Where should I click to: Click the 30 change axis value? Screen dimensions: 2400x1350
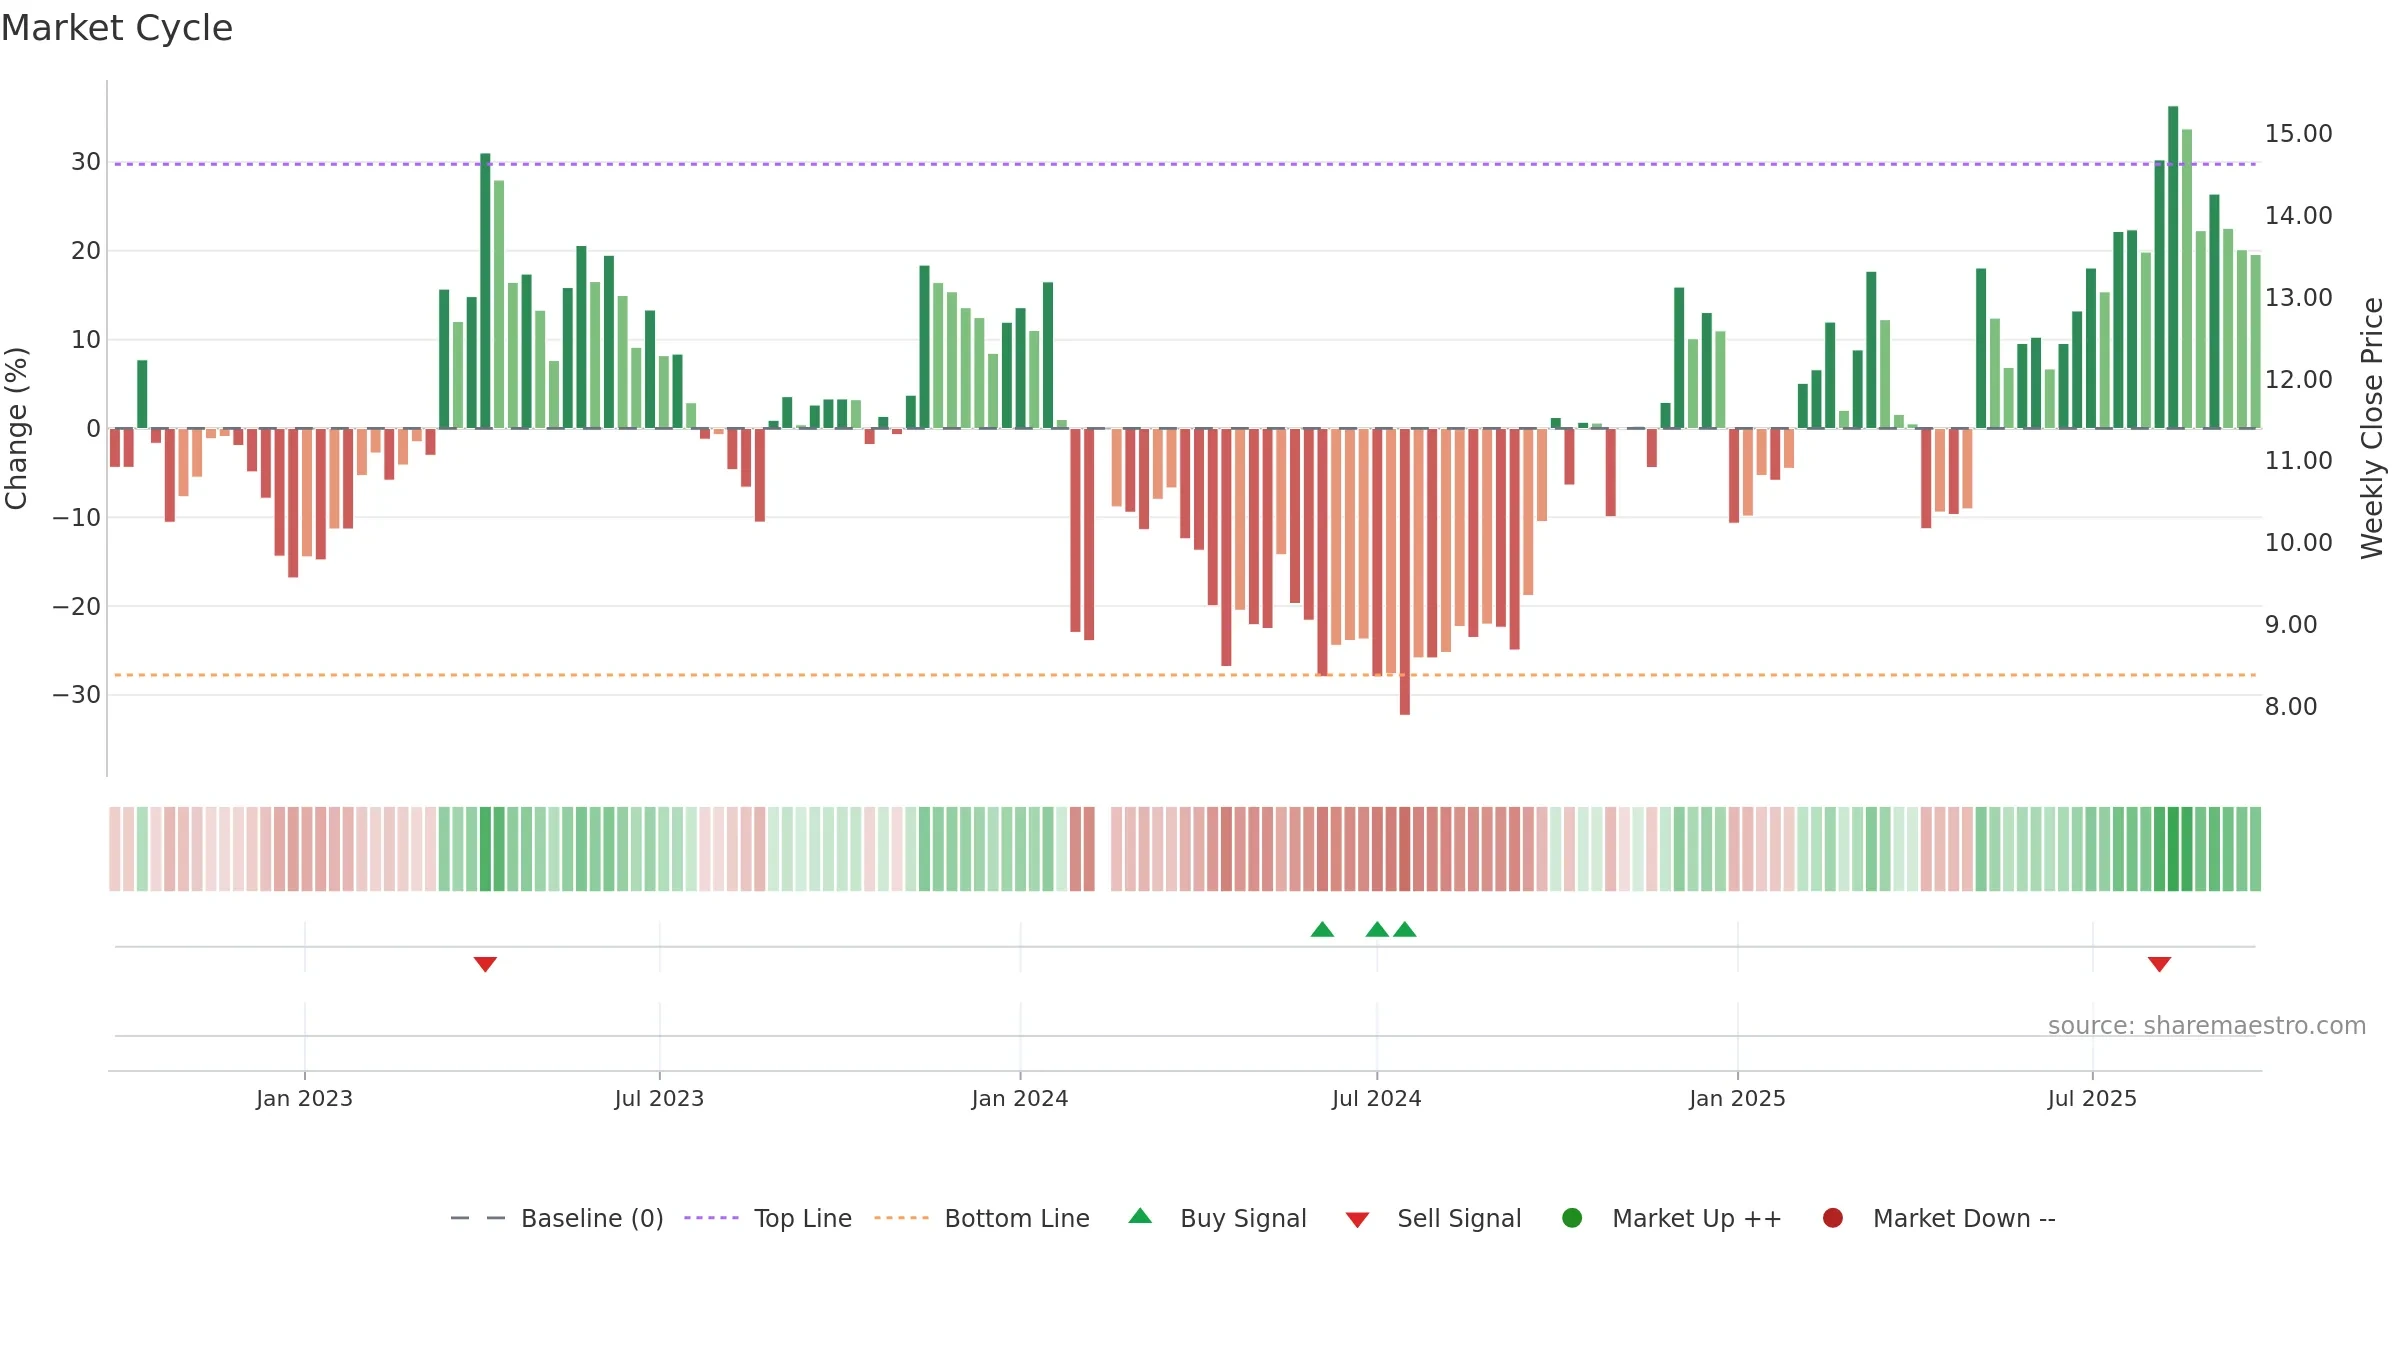[x=86, y=161]
